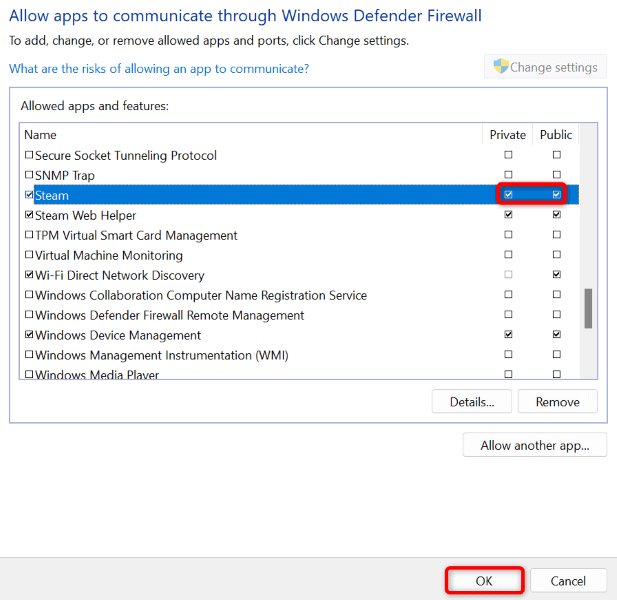
Task: Enable SNMP Trap app checkbox
Action: (x=29, y=176)
